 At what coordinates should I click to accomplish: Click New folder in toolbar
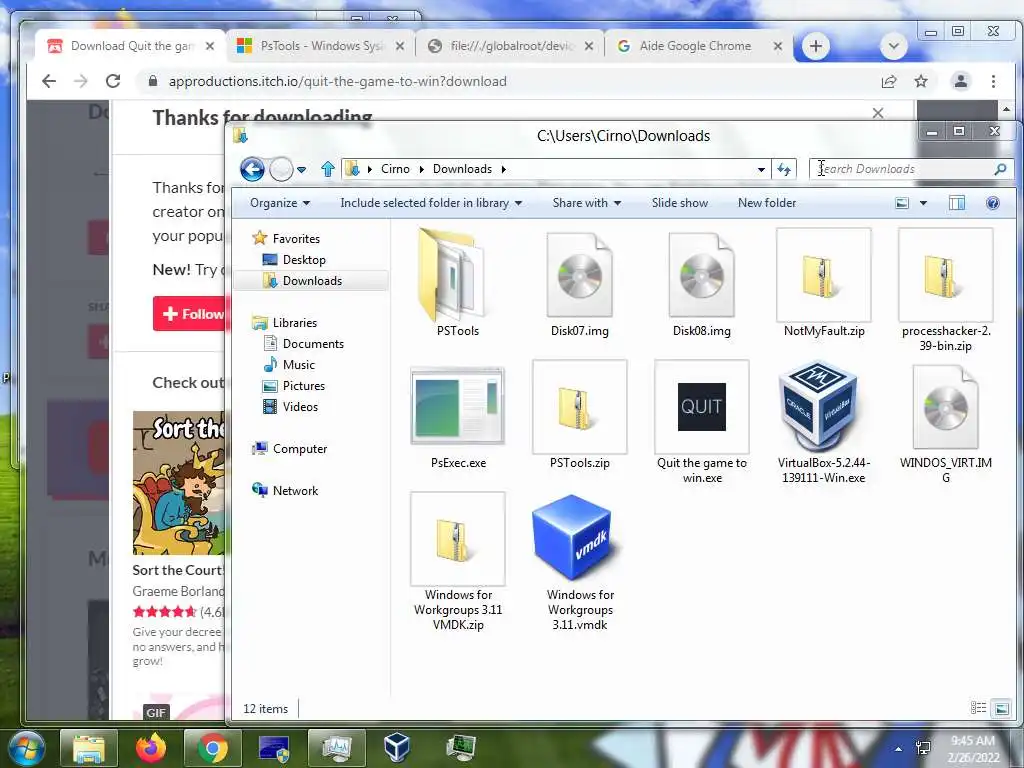(767, 203)
